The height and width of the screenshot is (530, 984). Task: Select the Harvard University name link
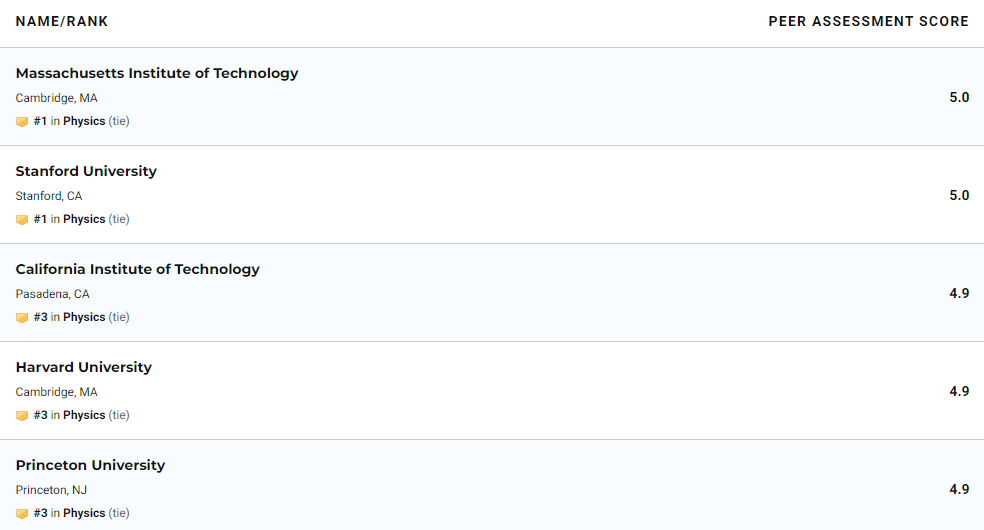click(x=84, y=367)
